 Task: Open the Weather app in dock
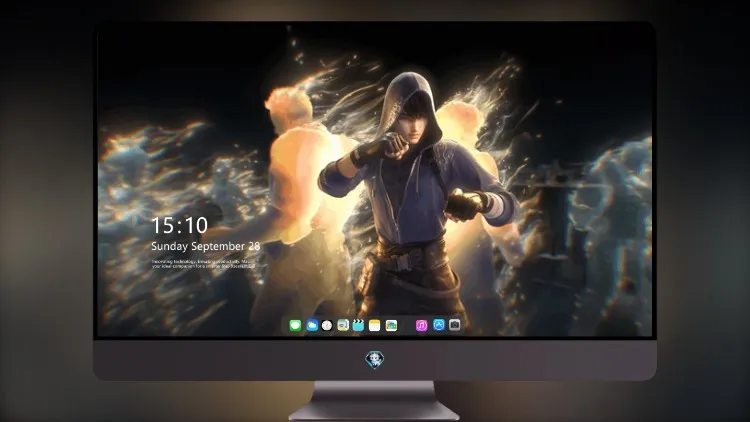pyautogui.click(x=312, y=326)
